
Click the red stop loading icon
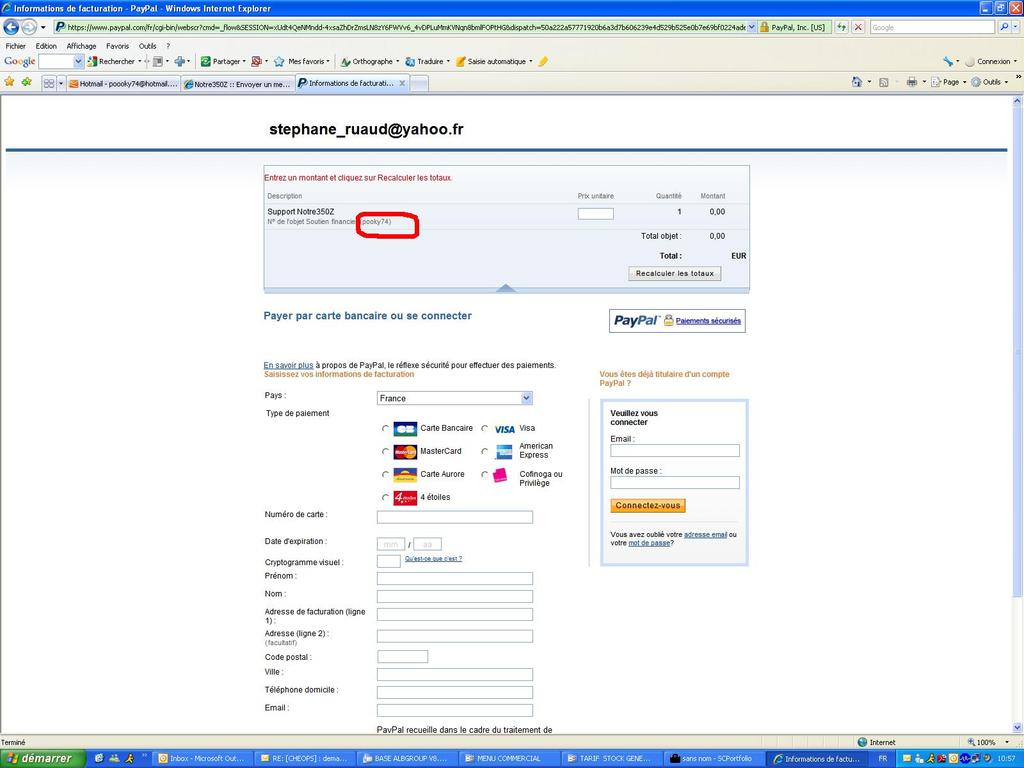tap(858, 27)
